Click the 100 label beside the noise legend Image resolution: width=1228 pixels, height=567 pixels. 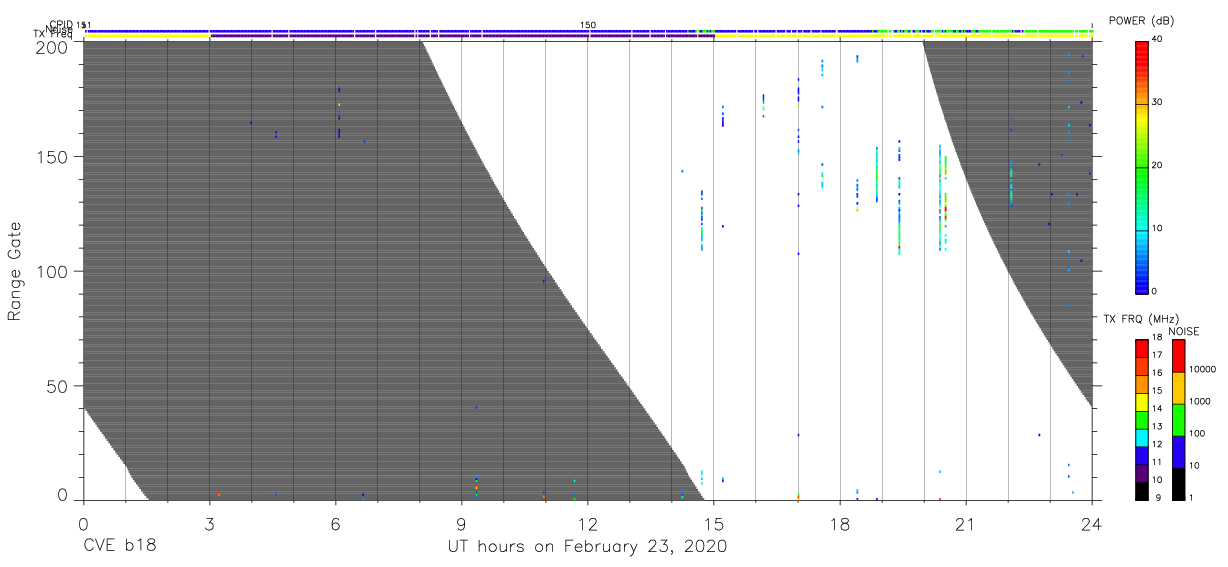pos(1197,433)
